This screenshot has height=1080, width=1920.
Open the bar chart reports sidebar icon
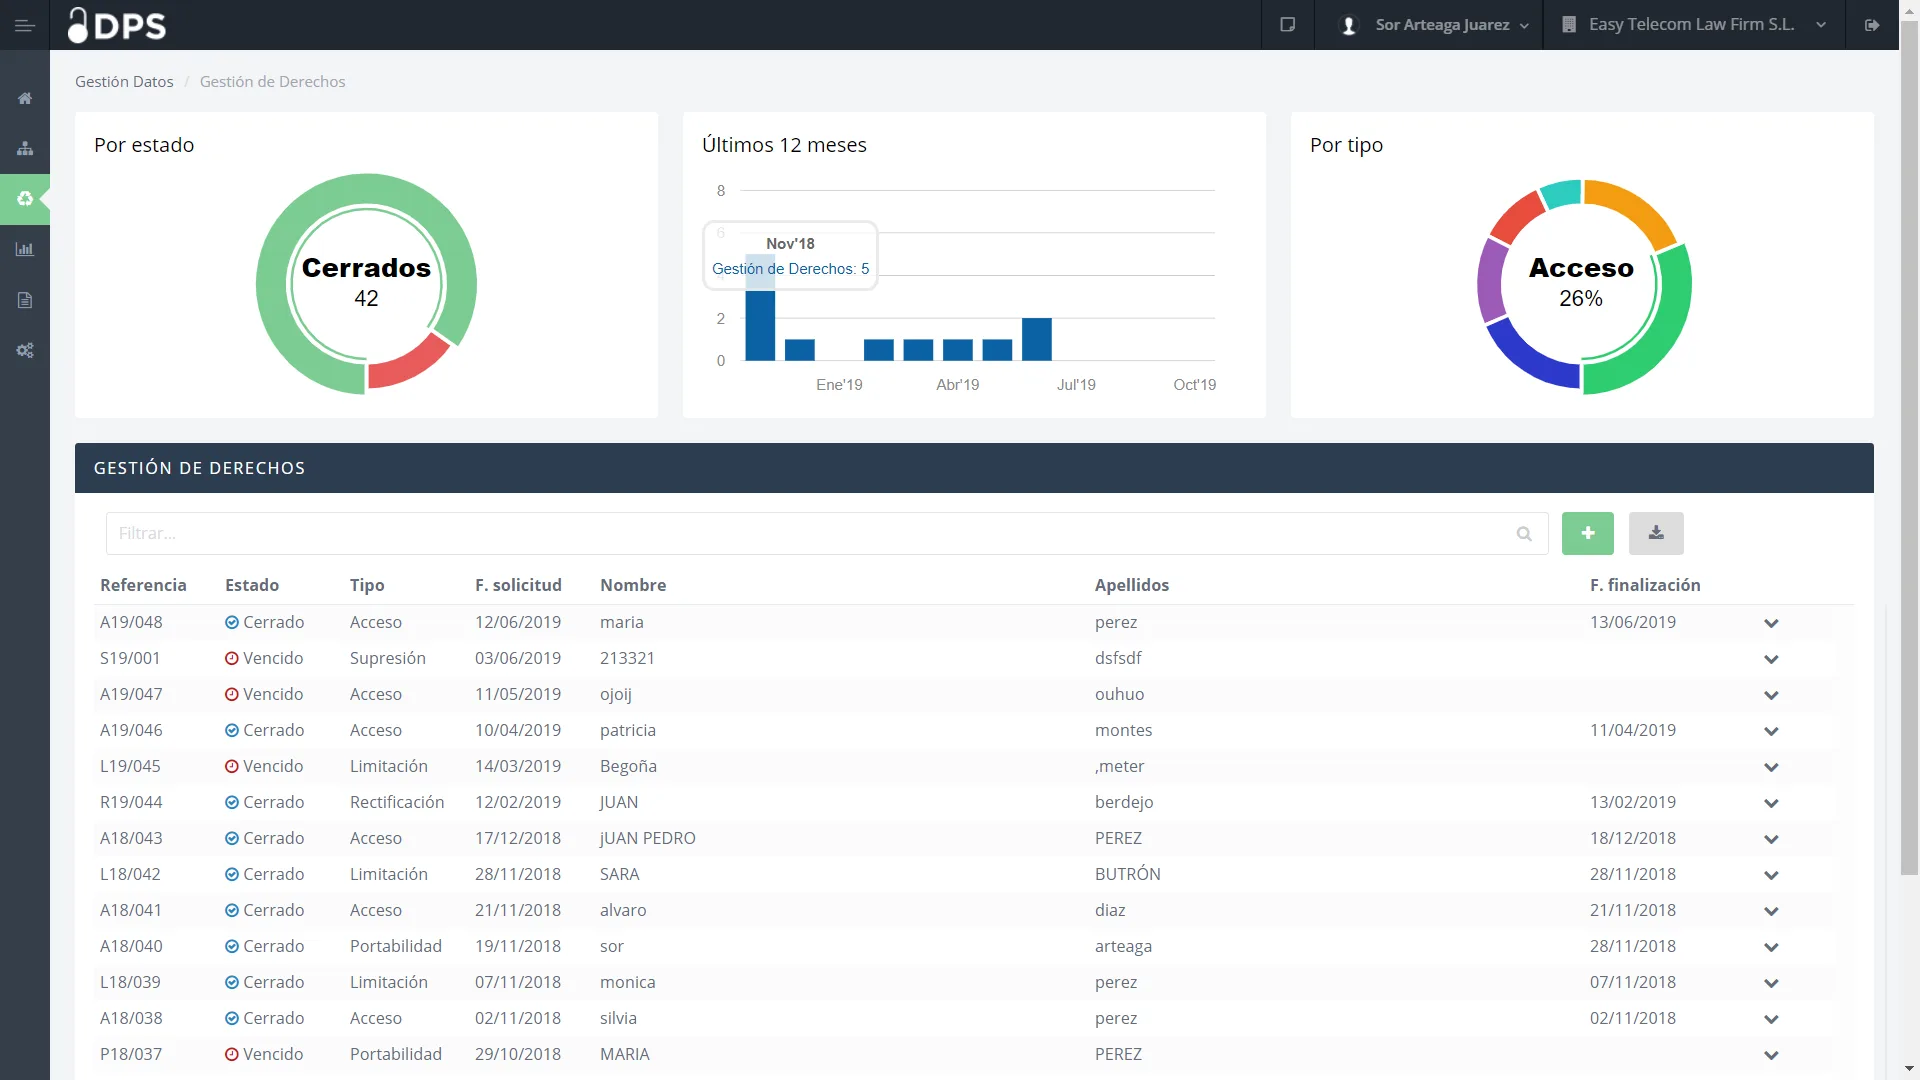click(x=25, y=249)
